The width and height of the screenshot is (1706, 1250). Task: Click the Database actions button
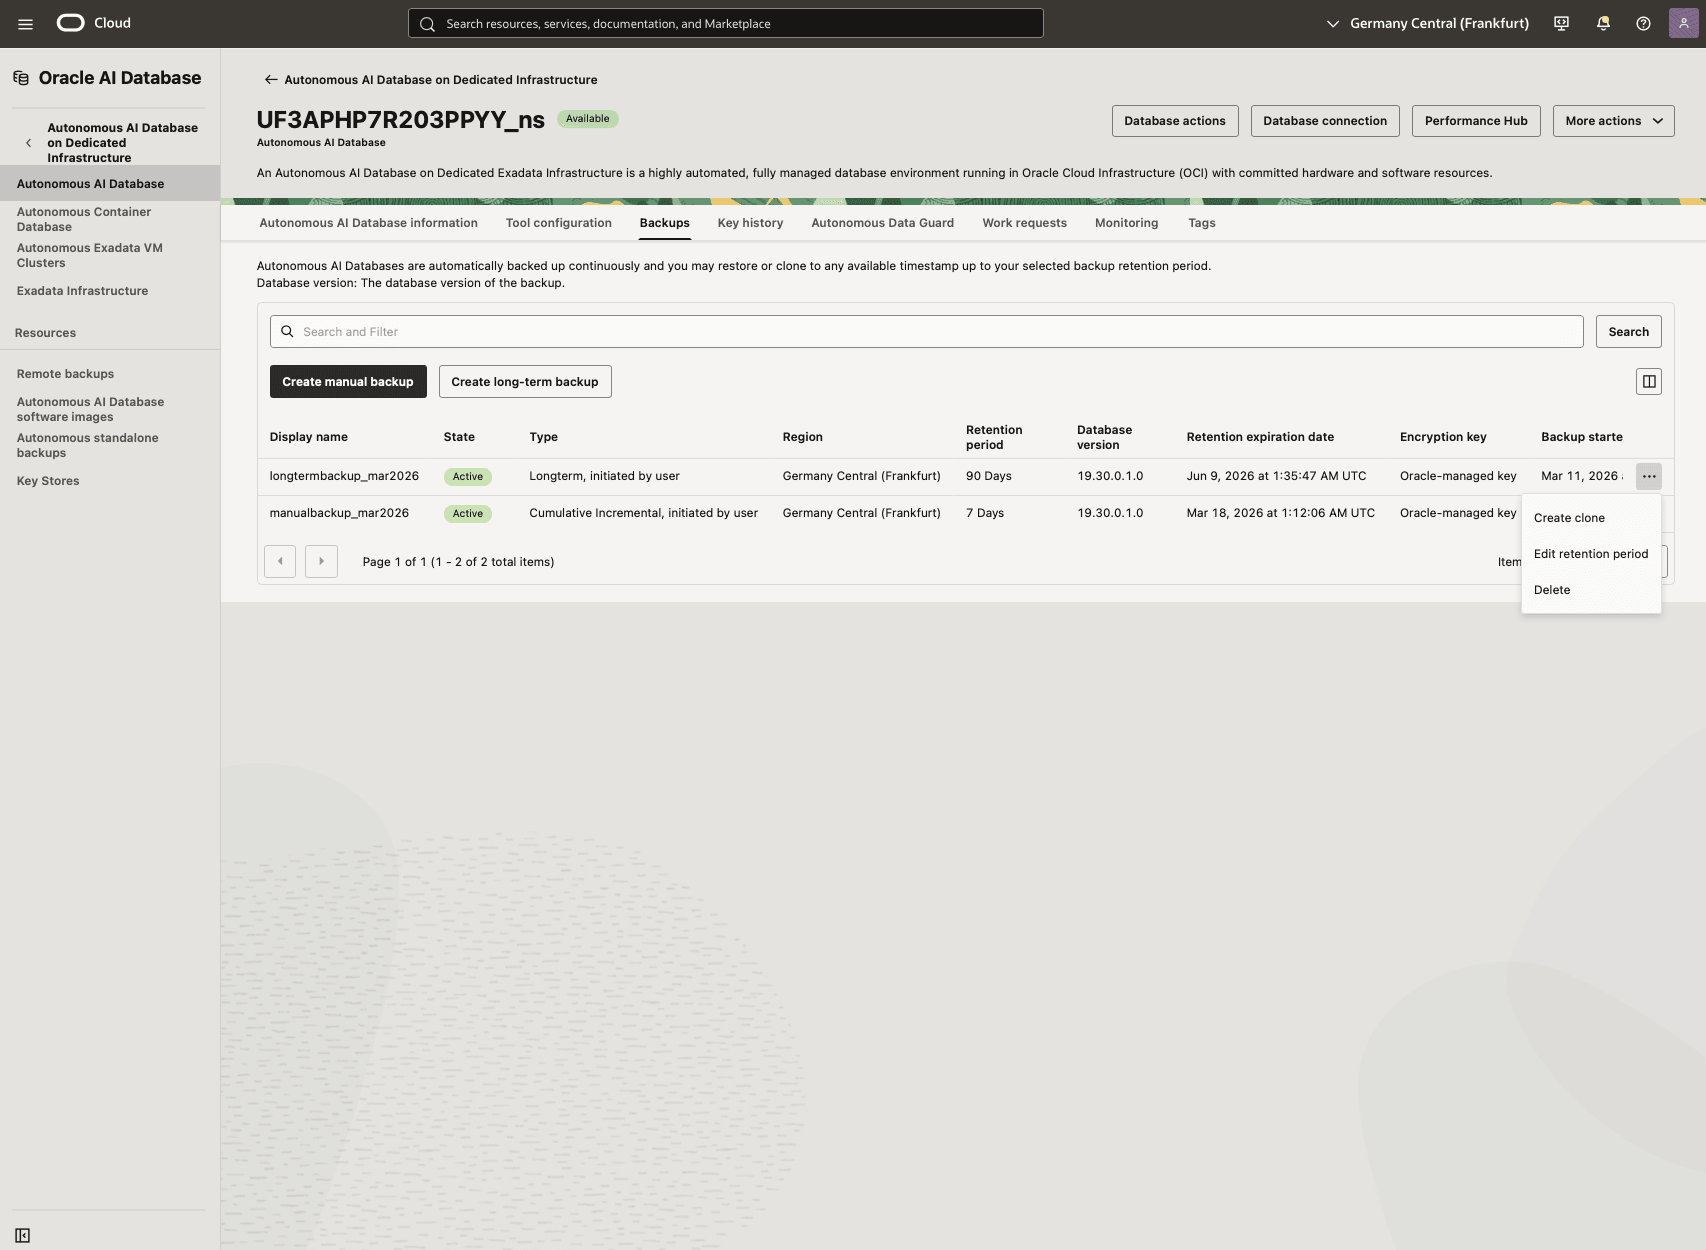tap(1175, 121)
